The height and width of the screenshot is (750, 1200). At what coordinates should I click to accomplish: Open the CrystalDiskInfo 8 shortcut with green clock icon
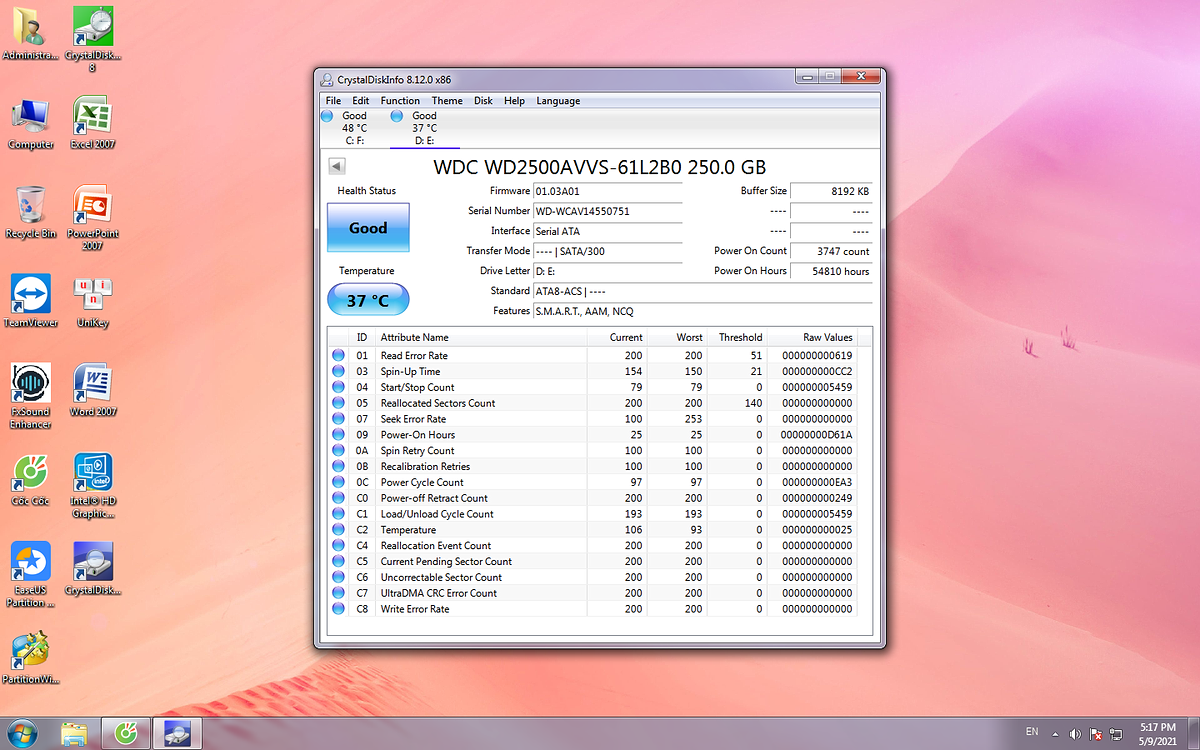point(93,38)
